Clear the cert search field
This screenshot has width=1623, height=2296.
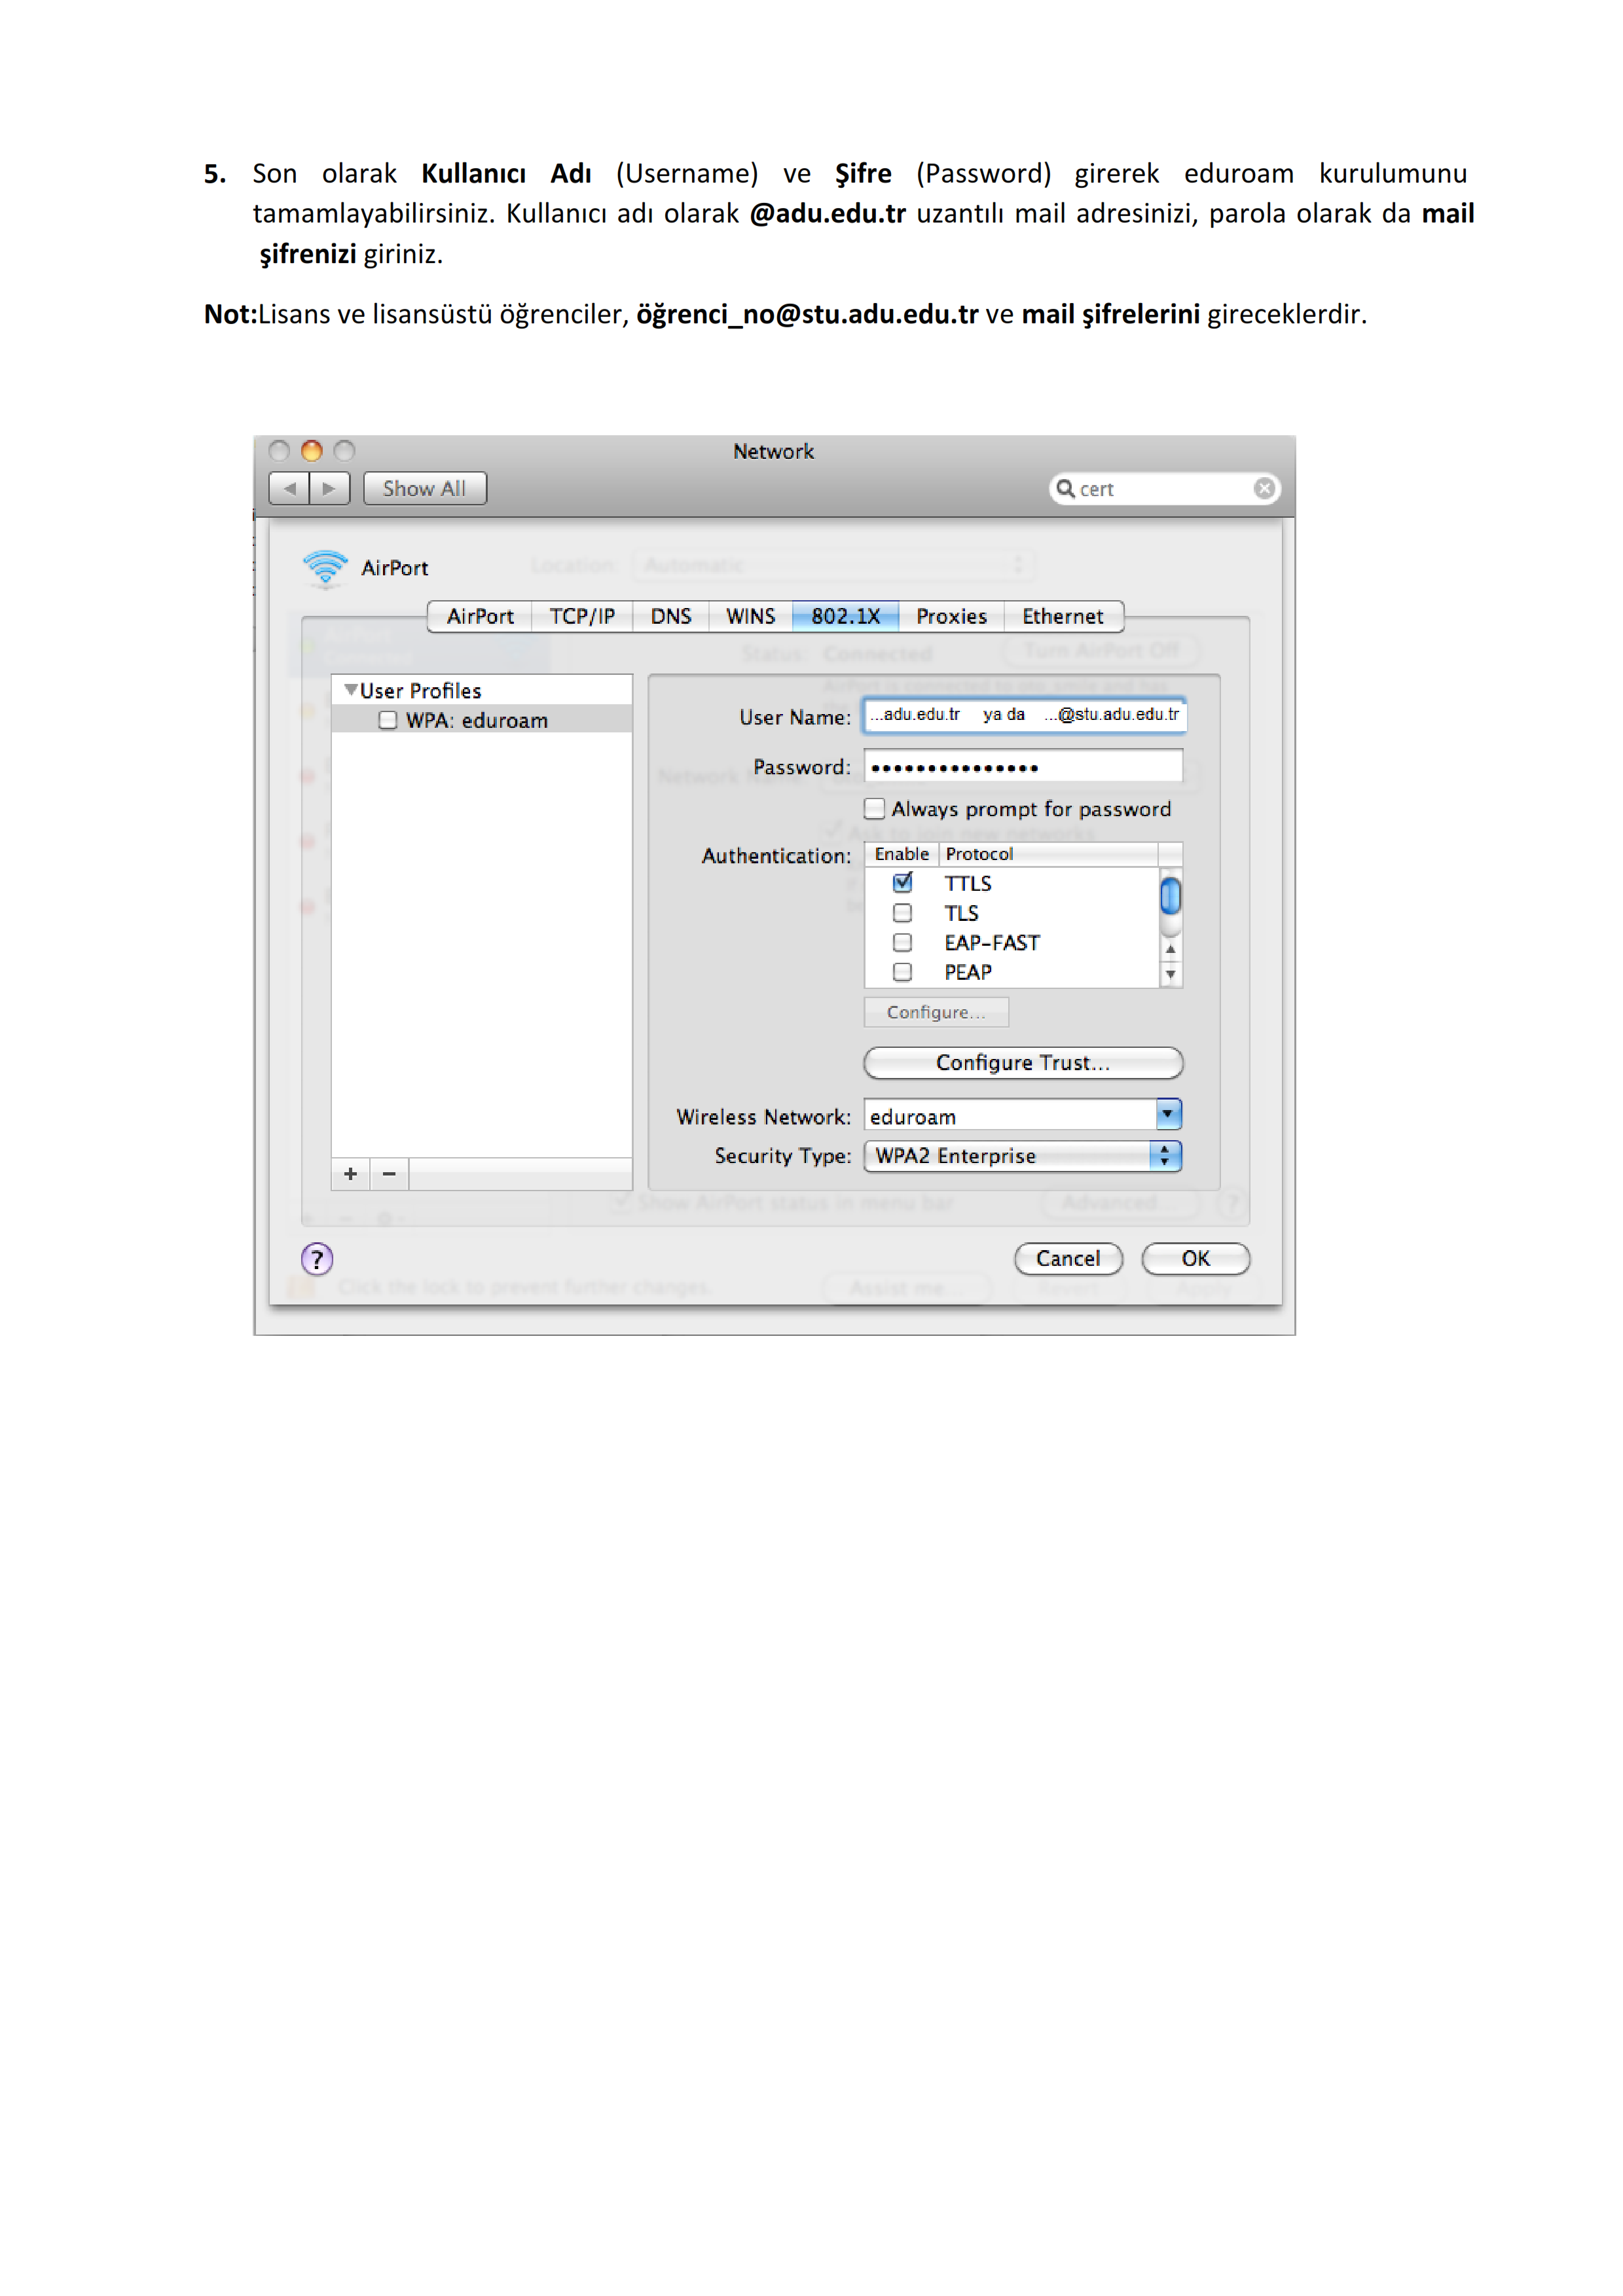pos(1264,488)
